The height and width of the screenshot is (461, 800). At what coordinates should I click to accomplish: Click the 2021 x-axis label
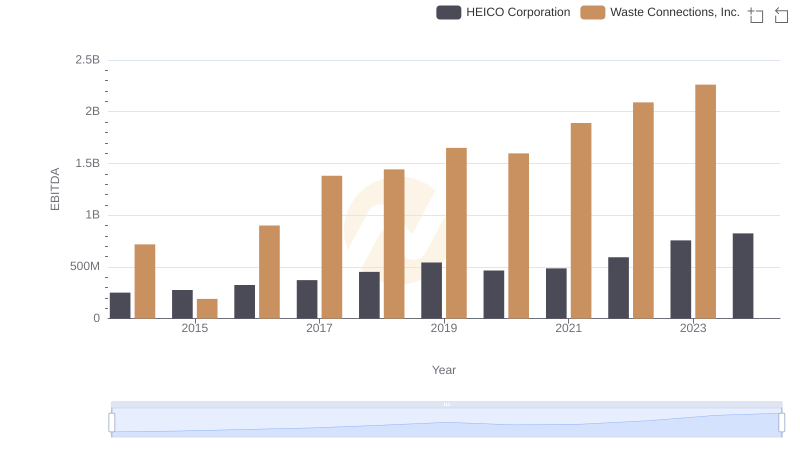[x=568, y=328]
